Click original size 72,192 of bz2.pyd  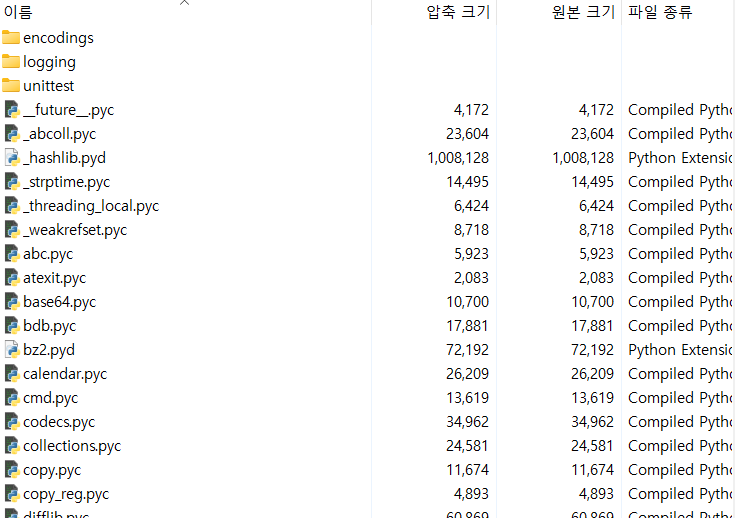[x=592, y=350]
